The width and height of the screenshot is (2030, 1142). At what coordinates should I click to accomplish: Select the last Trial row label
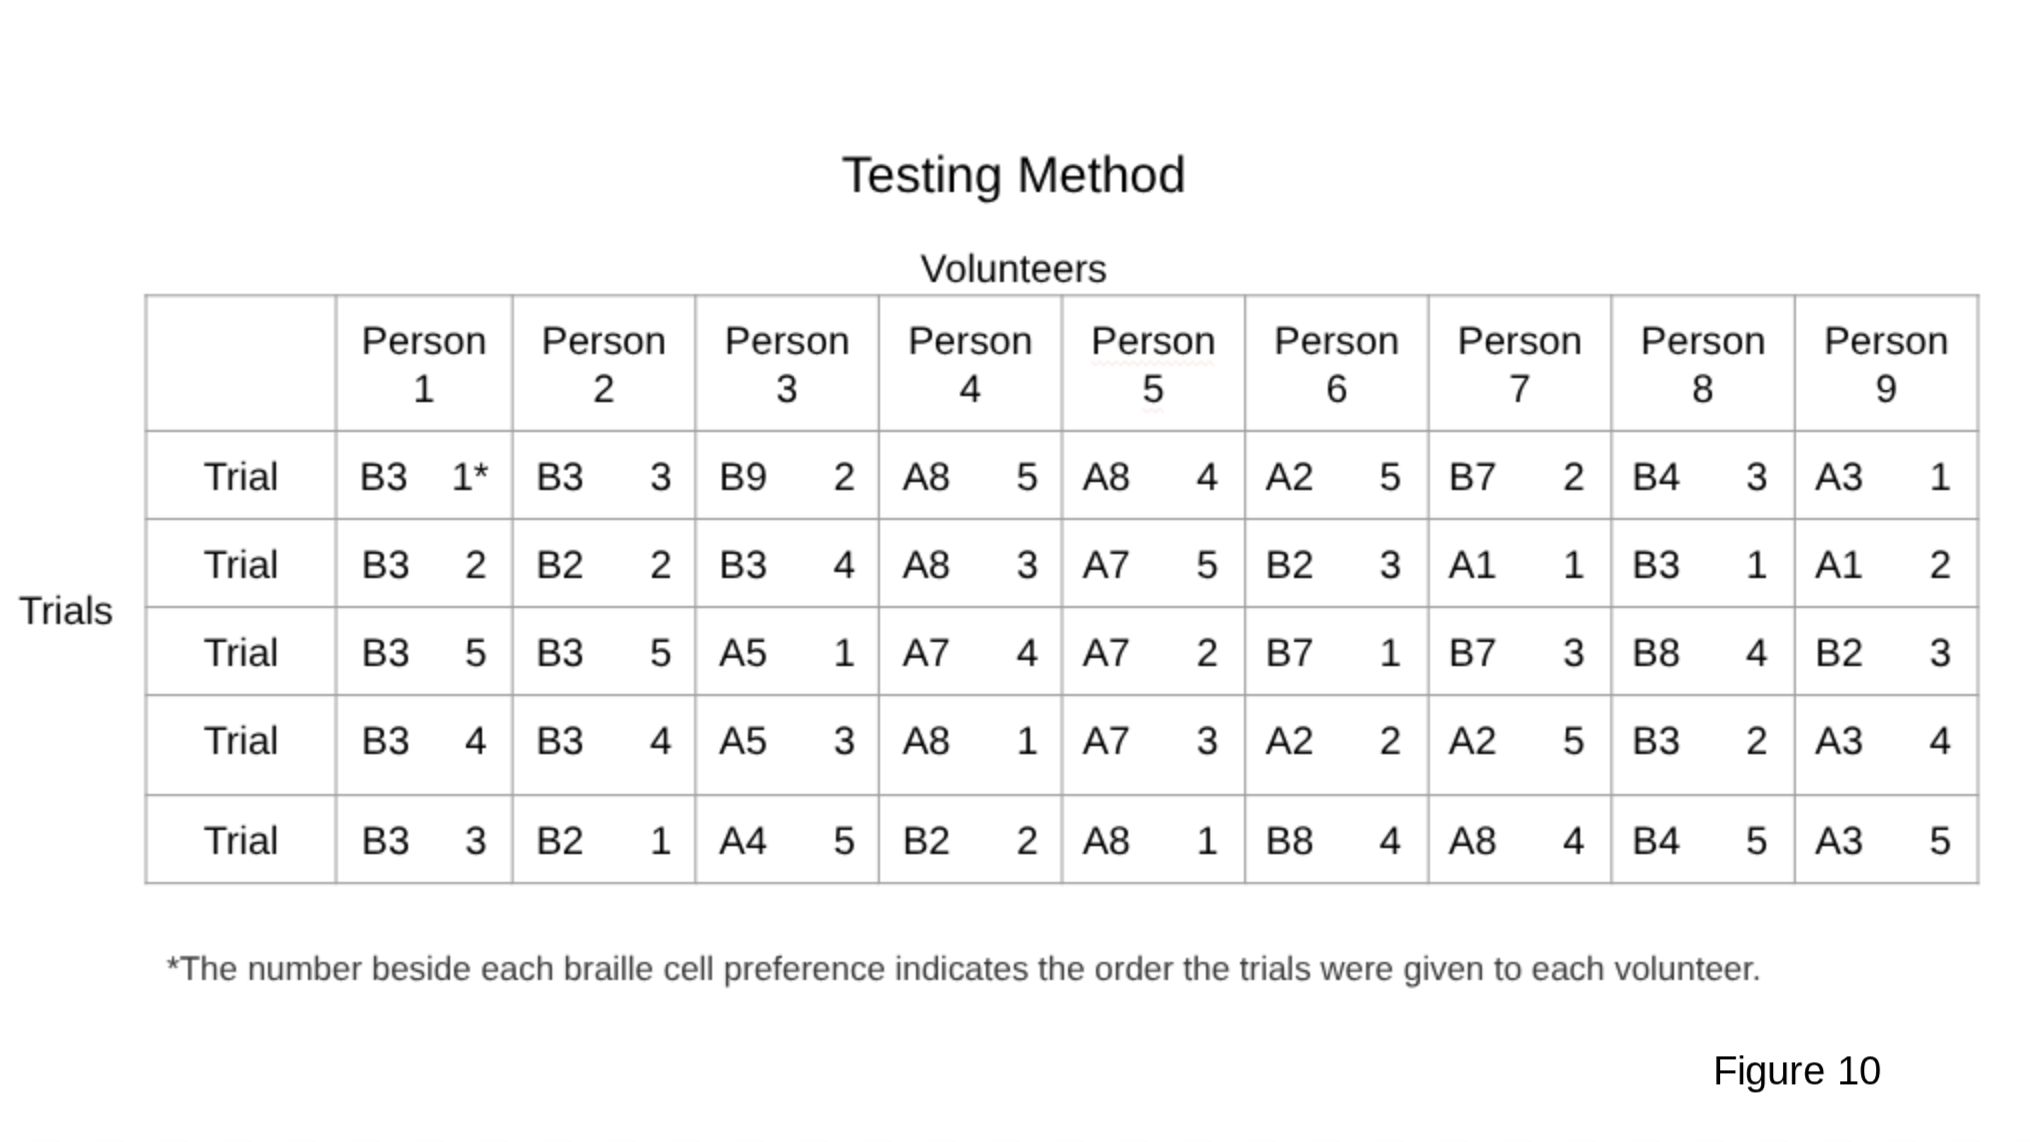pos(240,840)
